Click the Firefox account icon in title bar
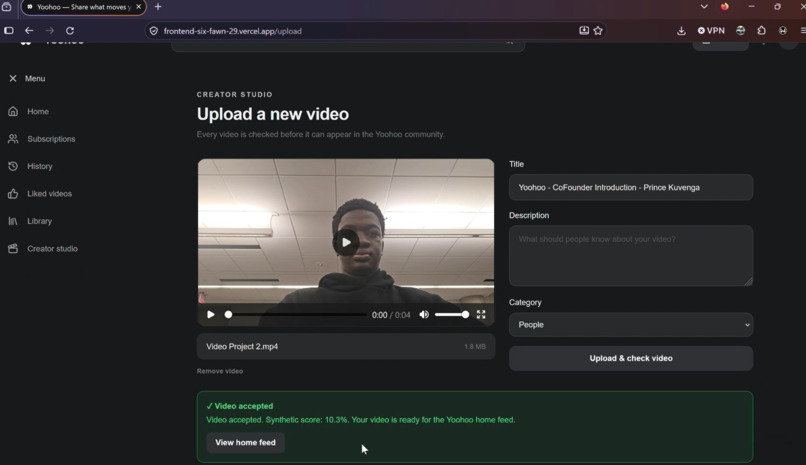The image size is (806, 465). pos(724,7)
